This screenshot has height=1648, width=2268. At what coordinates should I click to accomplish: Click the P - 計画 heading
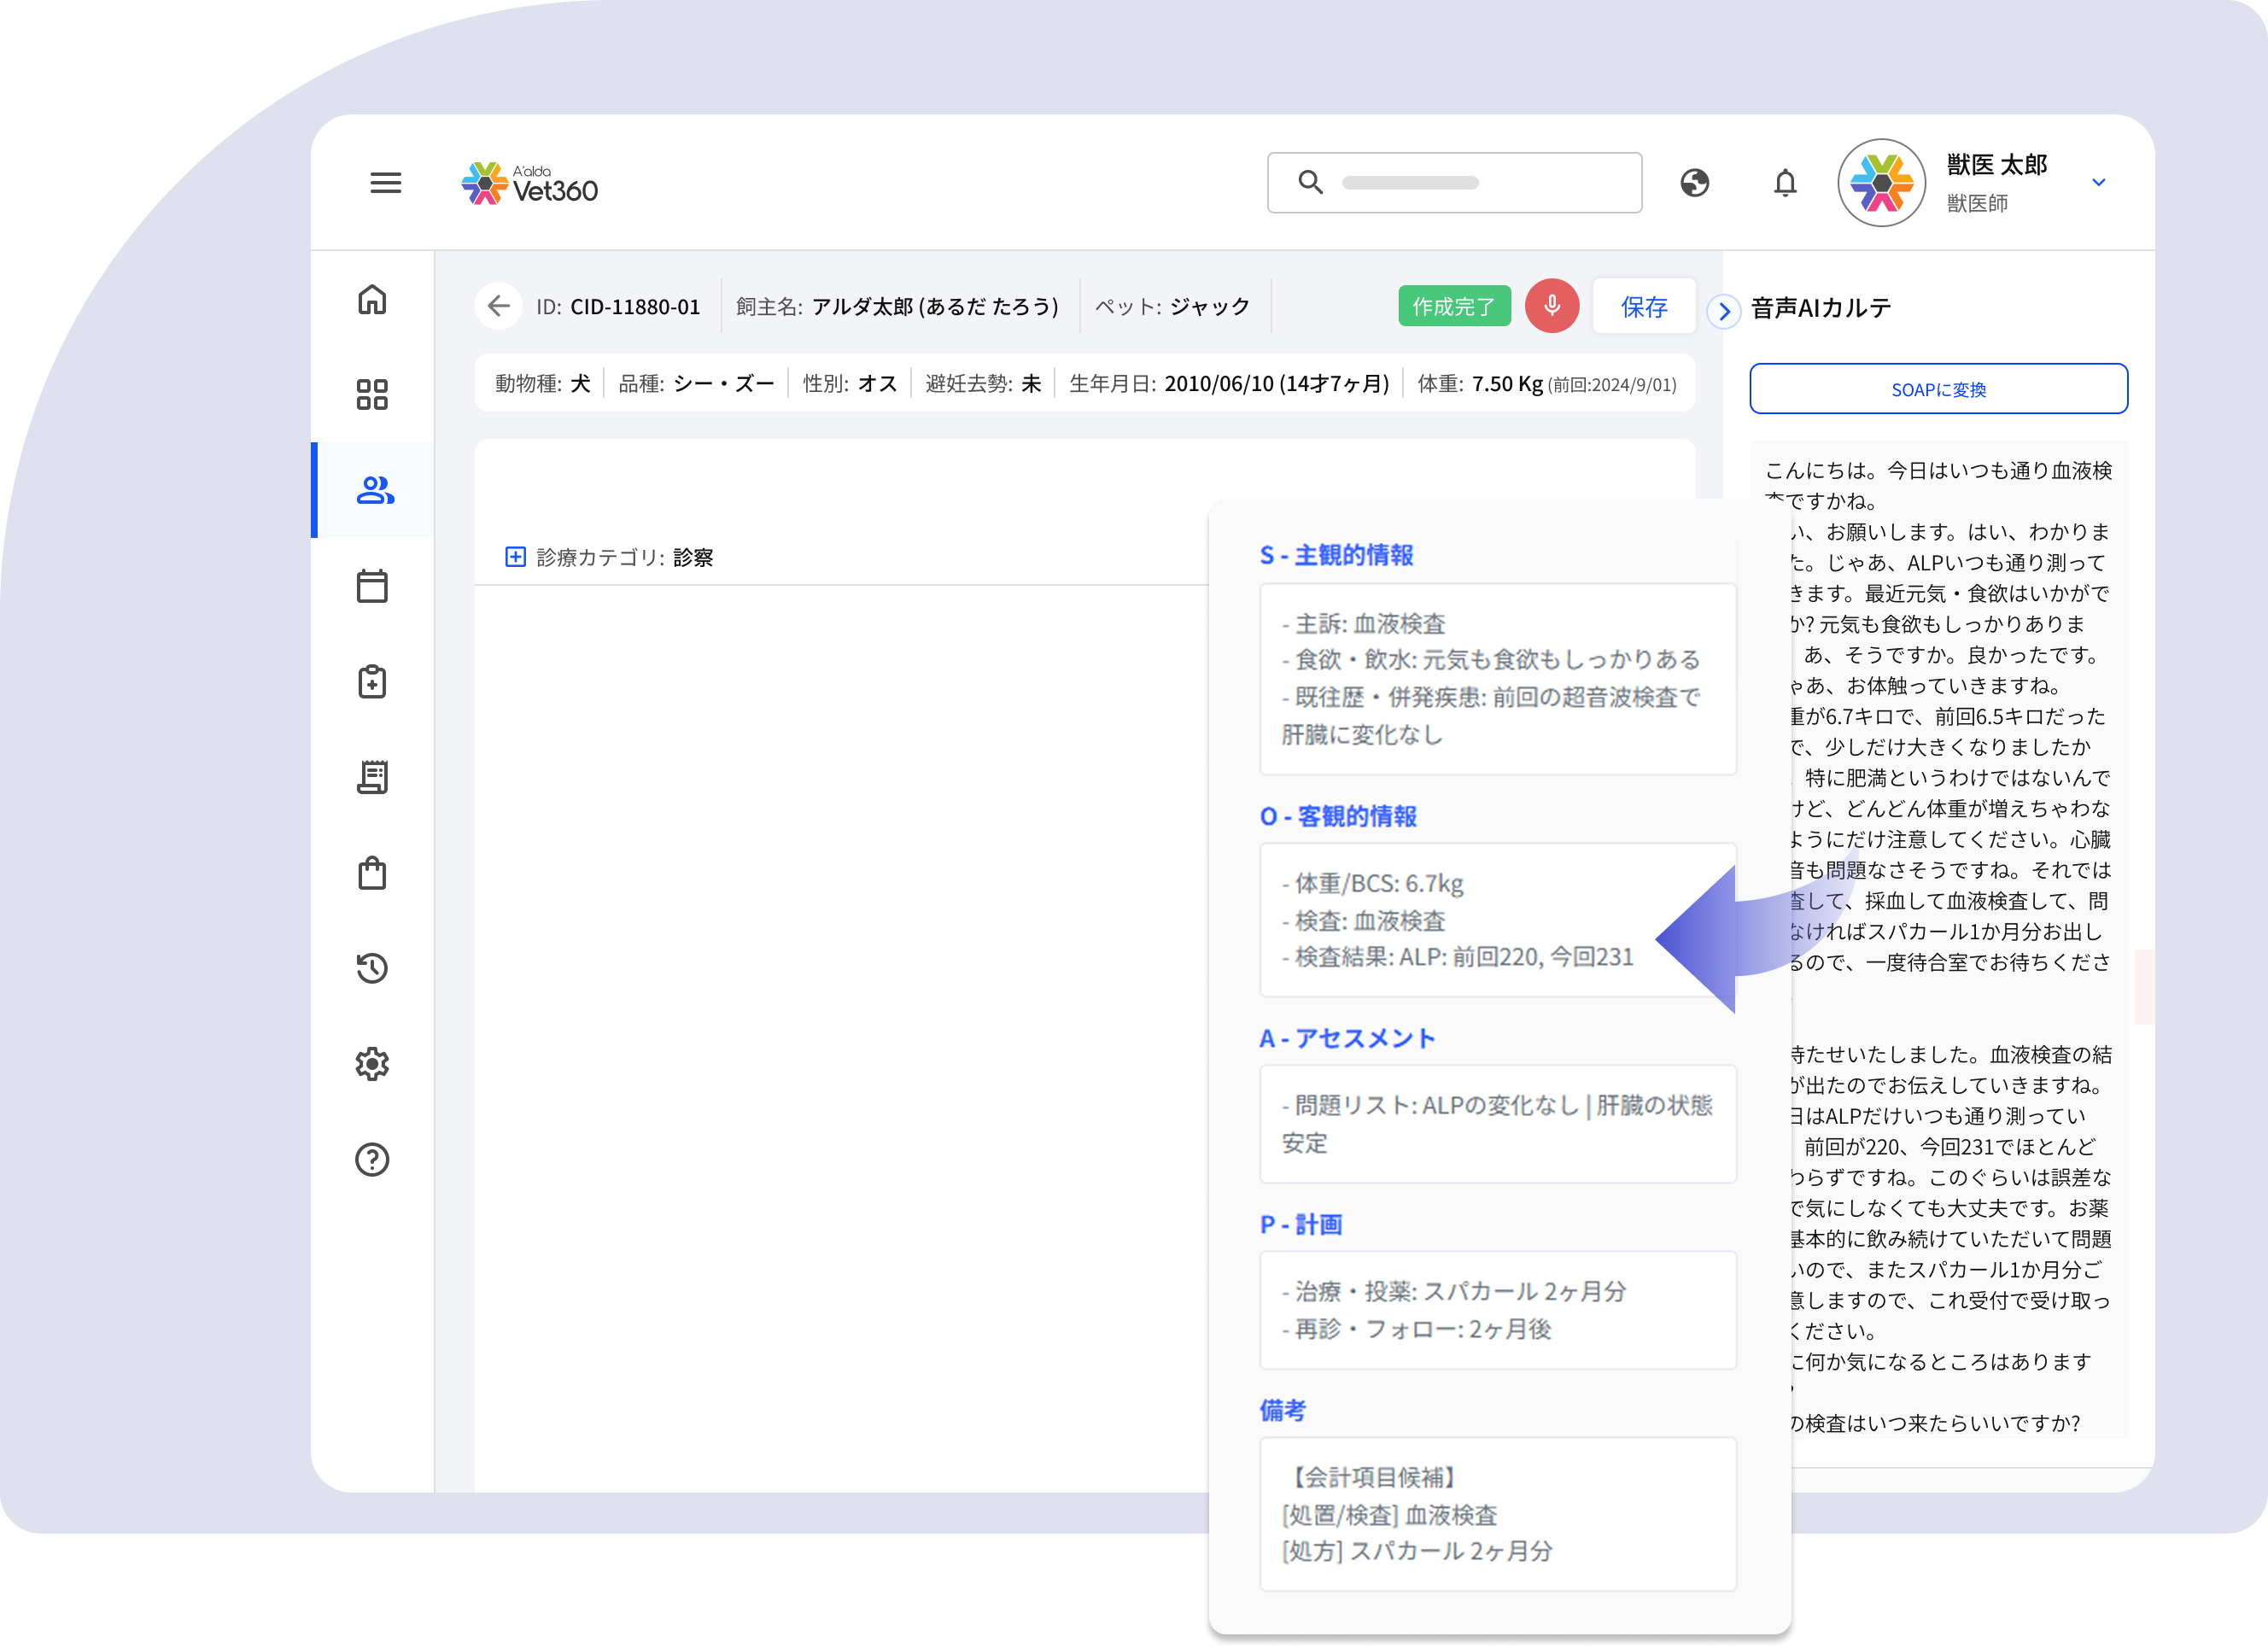pos(1301,1224)
